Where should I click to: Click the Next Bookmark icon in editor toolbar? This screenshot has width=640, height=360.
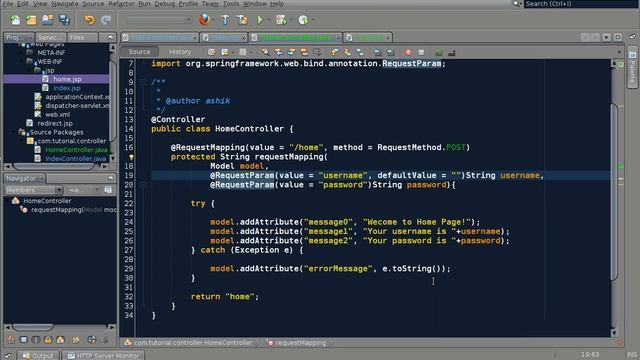[347, 52]
